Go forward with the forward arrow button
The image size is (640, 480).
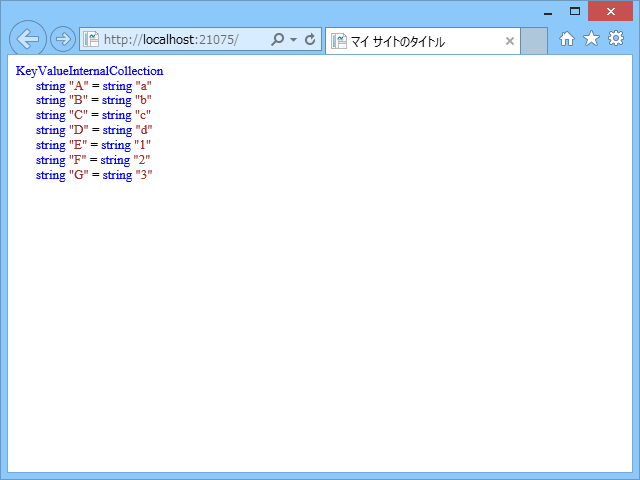pyautogui.click(x=63, y=39)
